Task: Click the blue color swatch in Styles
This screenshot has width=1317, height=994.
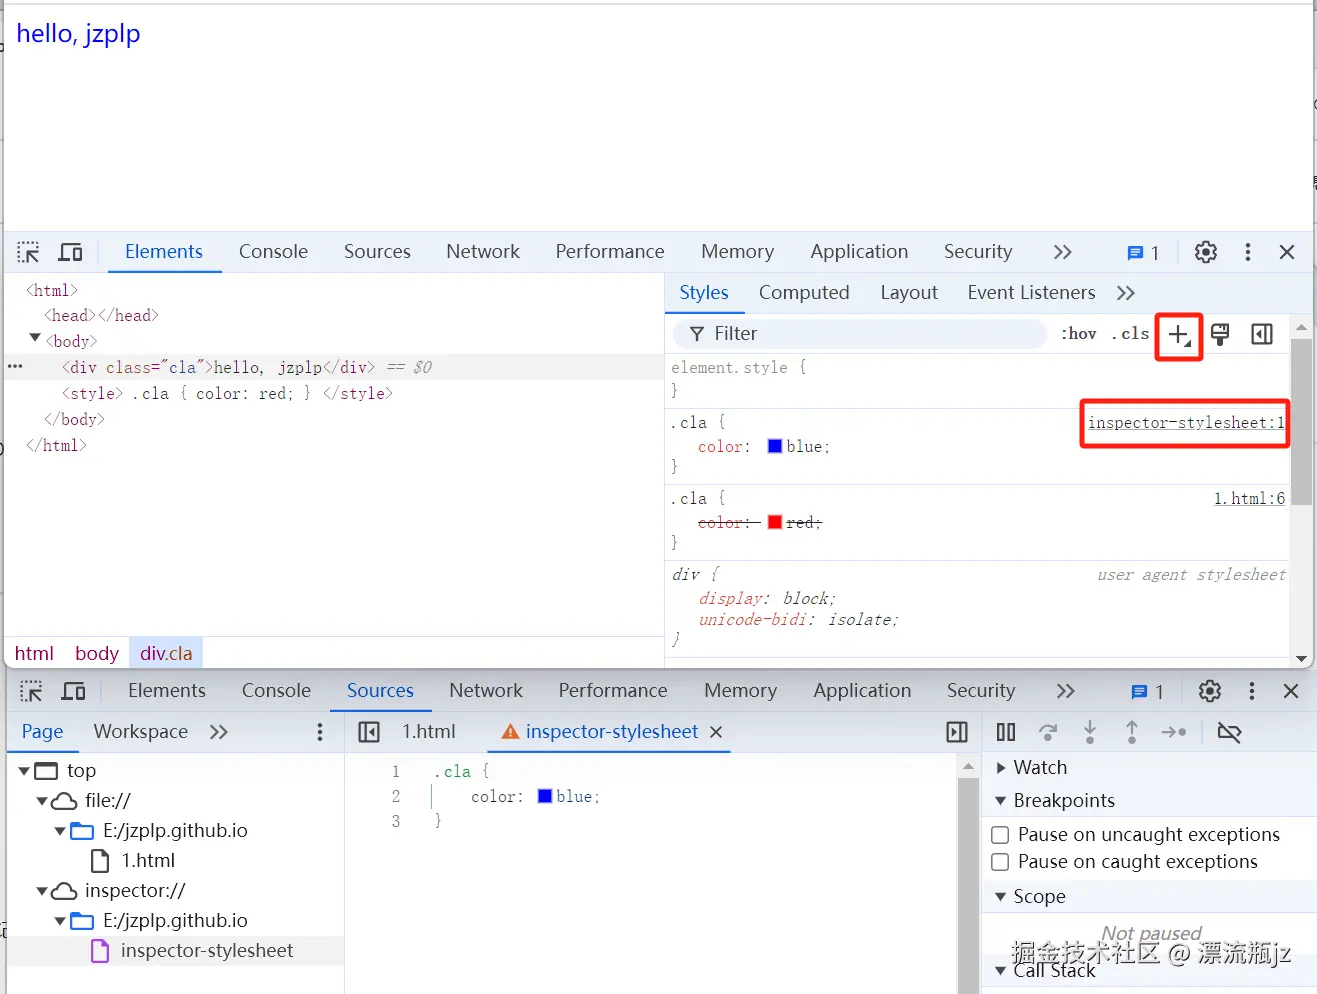Action: 775,446
